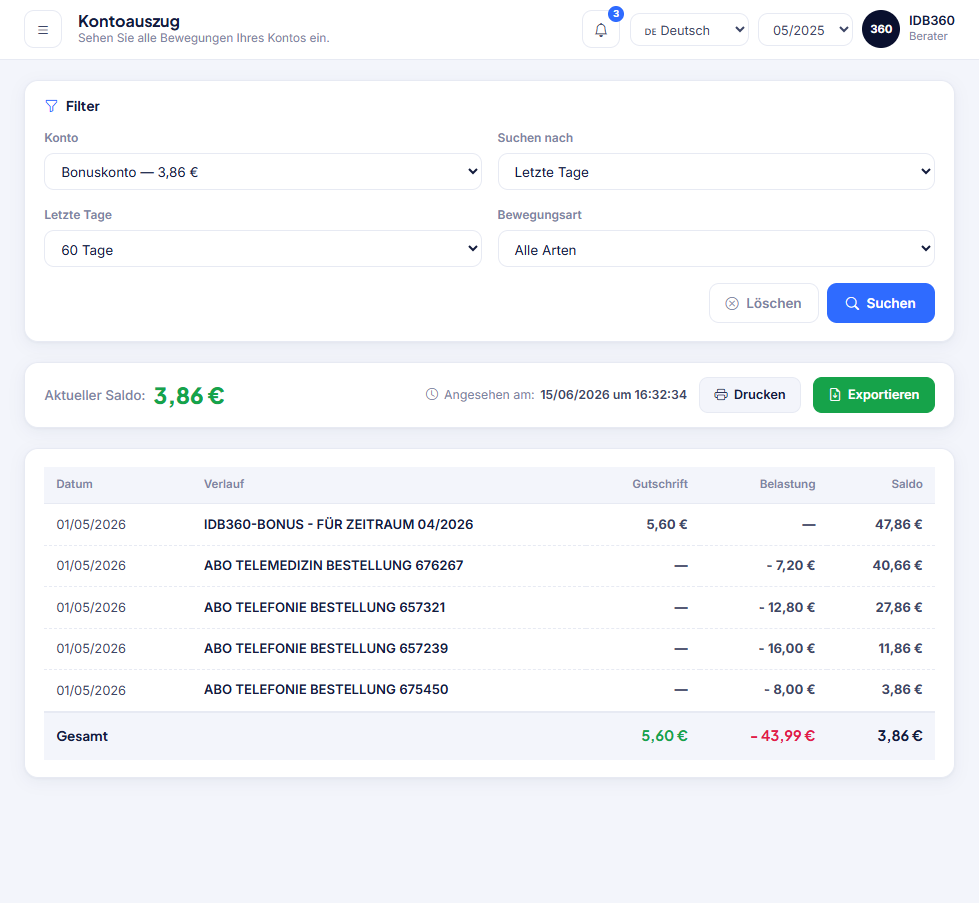
Task: Select ABO TELEMEDIZIN BESTELLUNG 676267 entry
Action: [489, 566]
